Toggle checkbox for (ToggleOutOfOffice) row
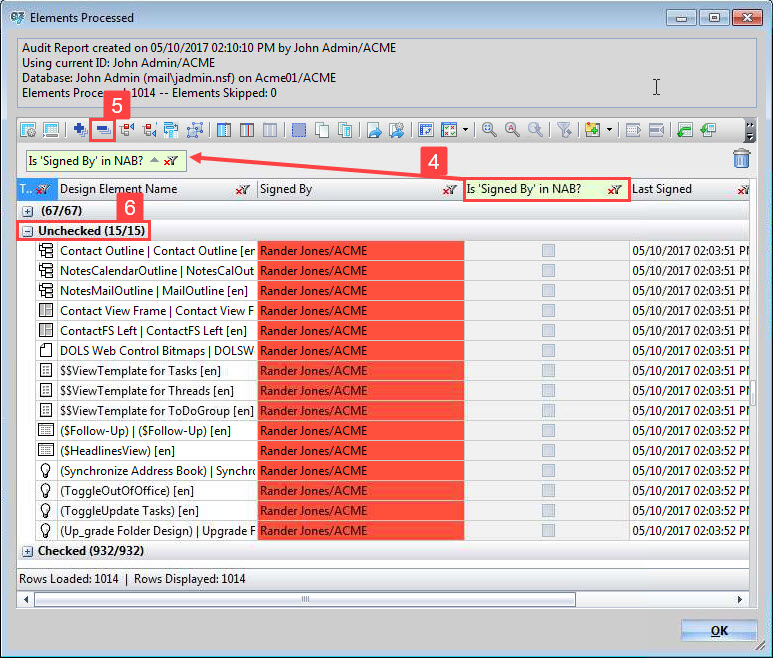The height and width of the screenshot is (658, 773). pos(548,490)
